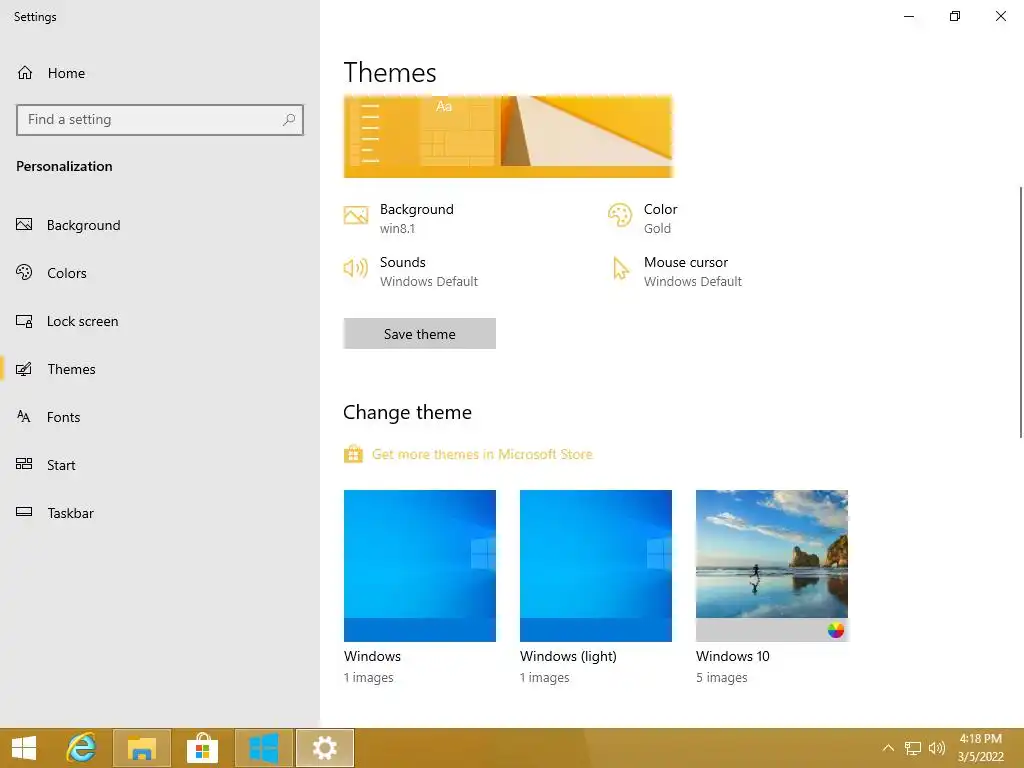Click the Home house icon in sidebar
The image size is (1024, 768).
25,72
